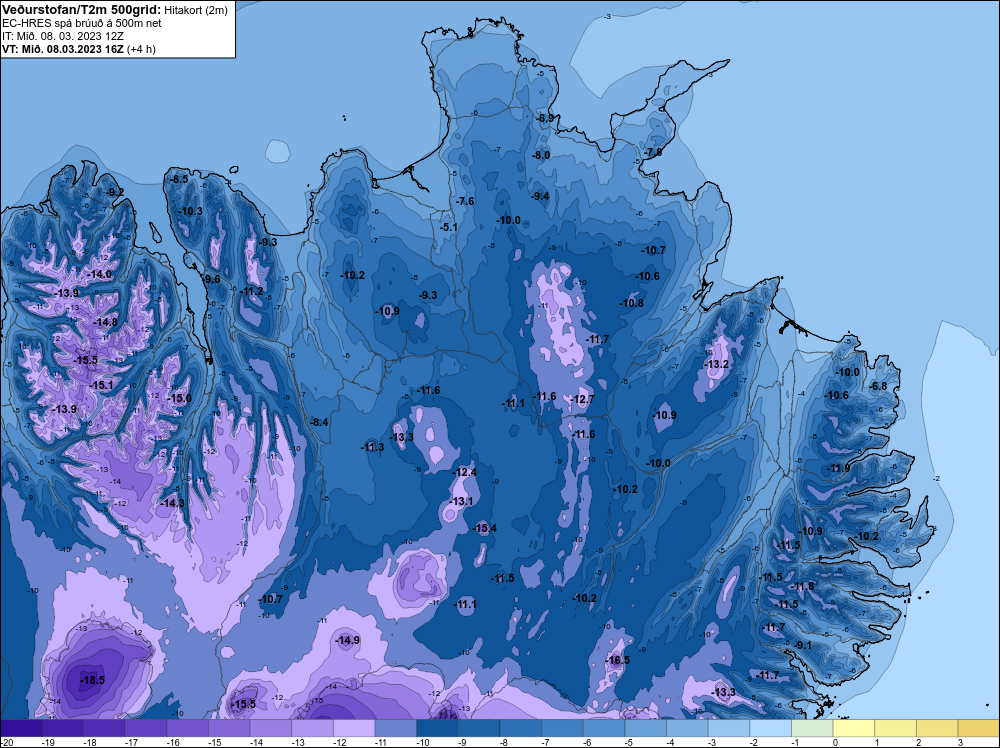The height and width of the screenshot is (748, 1000).
Task: Click legend swatch between 2 and 3
Action: [937, 728]
